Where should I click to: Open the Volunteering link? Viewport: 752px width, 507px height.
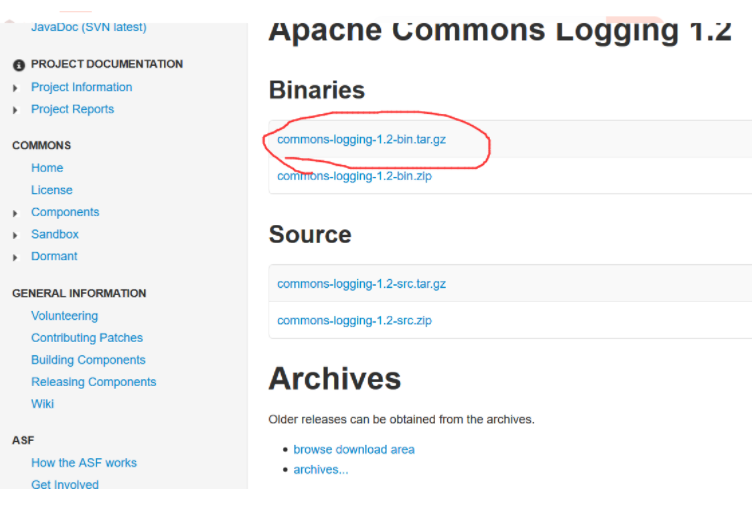coord(65,316)
